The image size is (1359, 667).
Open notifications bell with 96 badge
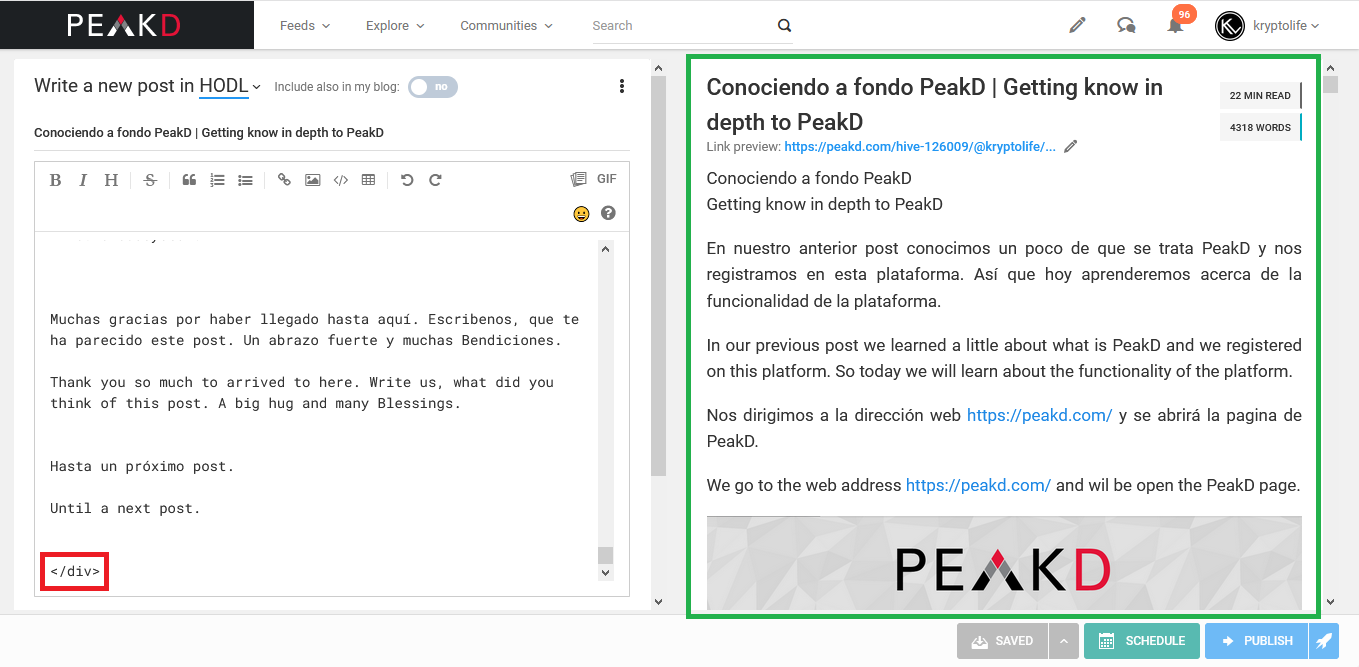(1176, 24)
